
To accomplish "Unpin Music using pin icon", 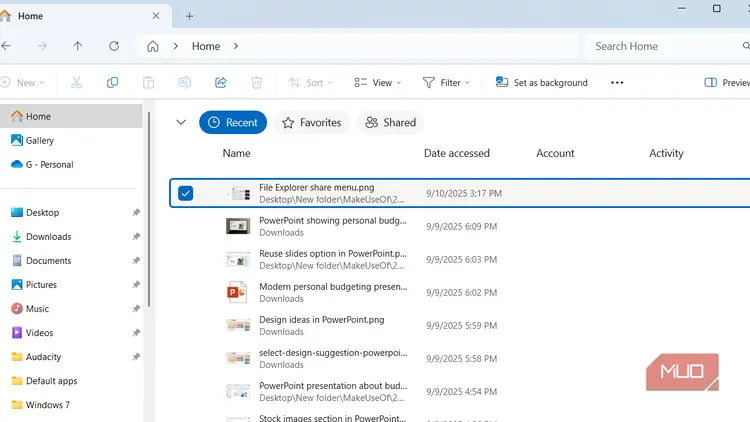I will 136,309.
